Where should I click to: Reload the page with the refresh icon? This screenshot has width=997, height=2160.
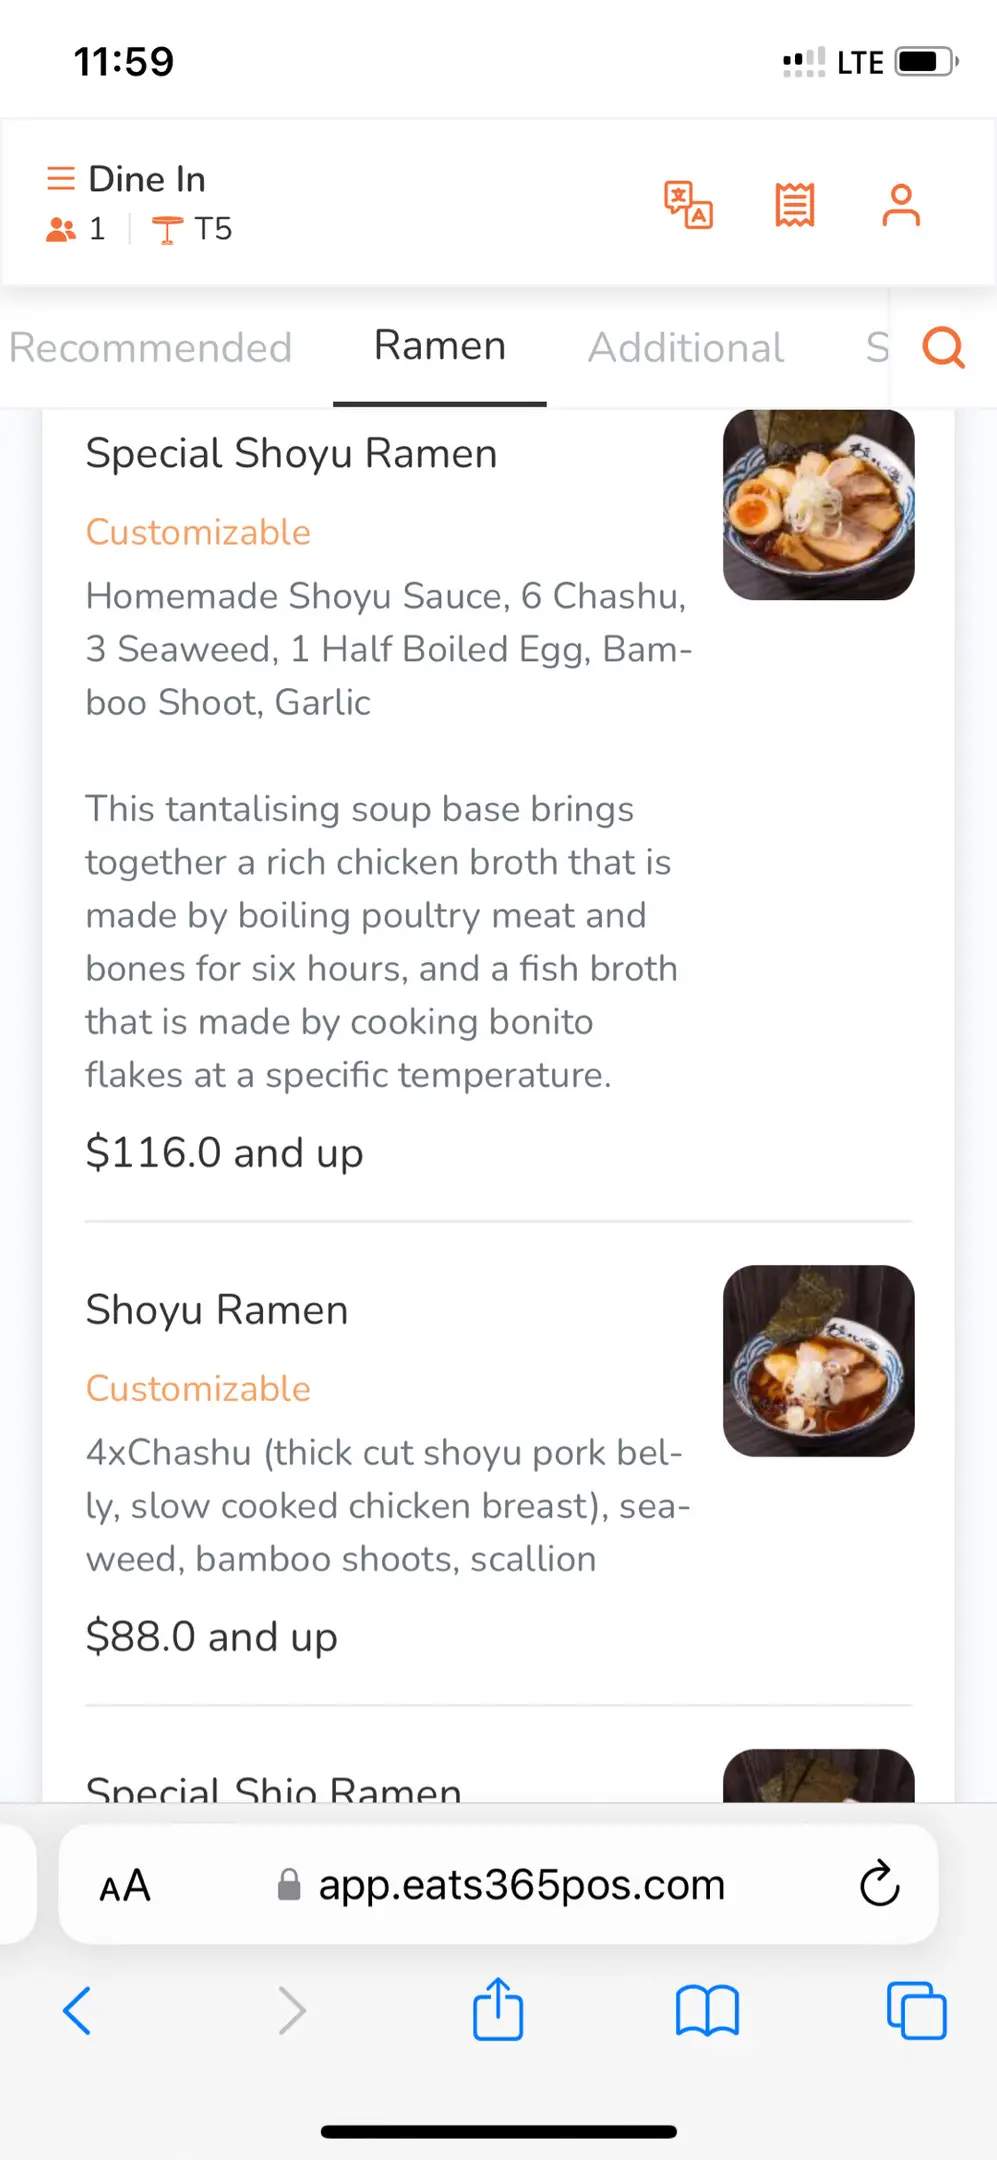[x=879, y=1884]
